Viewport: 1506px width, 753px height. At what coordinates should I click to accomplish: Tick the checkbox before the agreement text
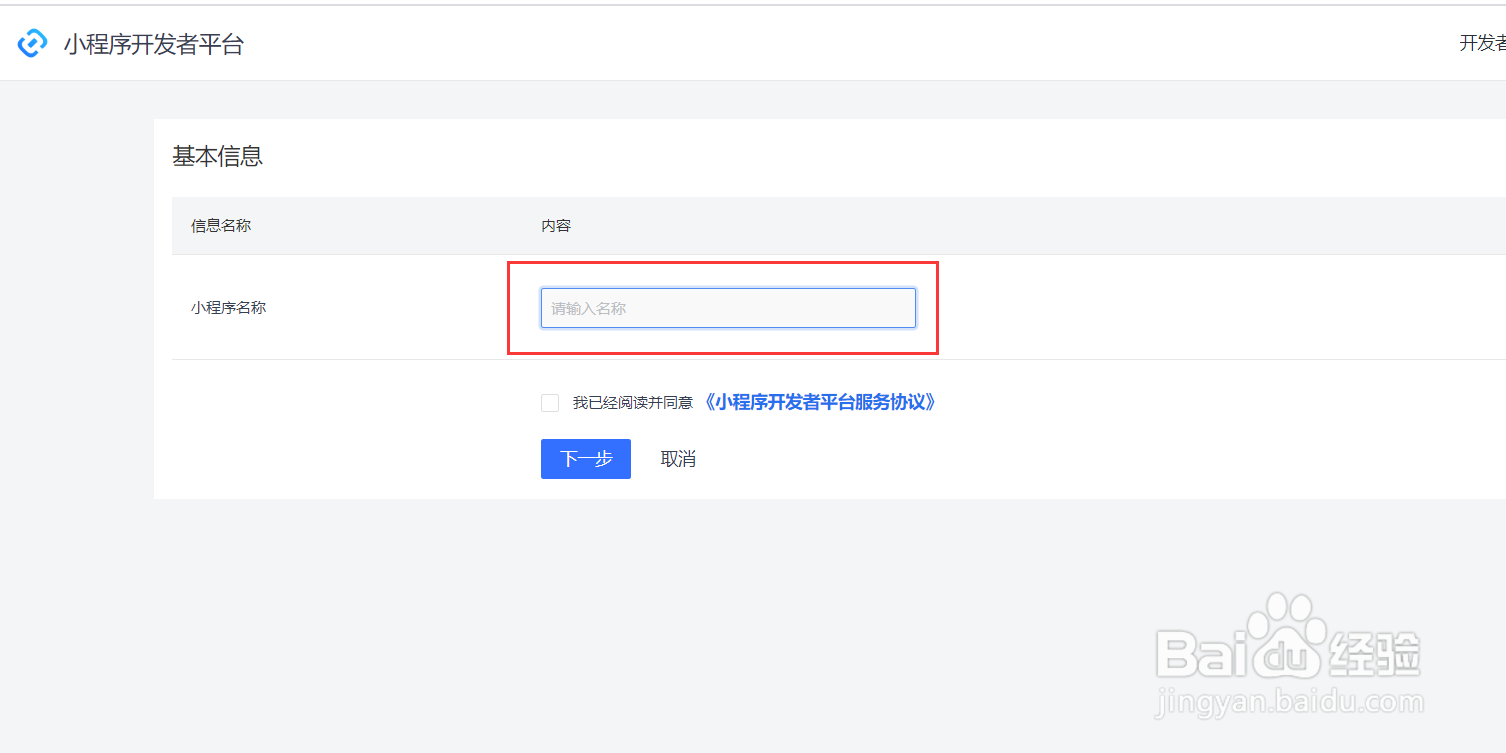click(x=550, y=402)
